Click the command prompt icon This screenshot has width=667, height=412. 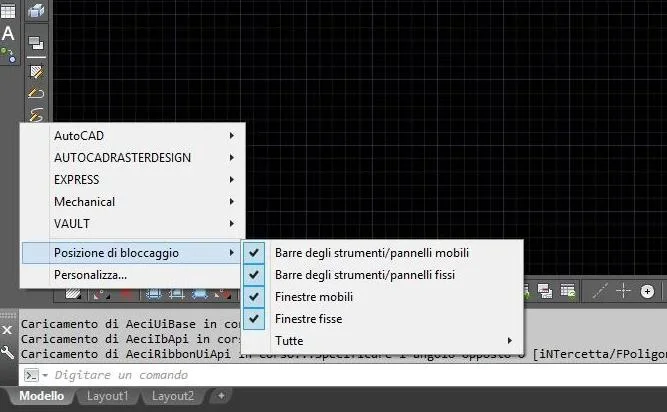31,375
